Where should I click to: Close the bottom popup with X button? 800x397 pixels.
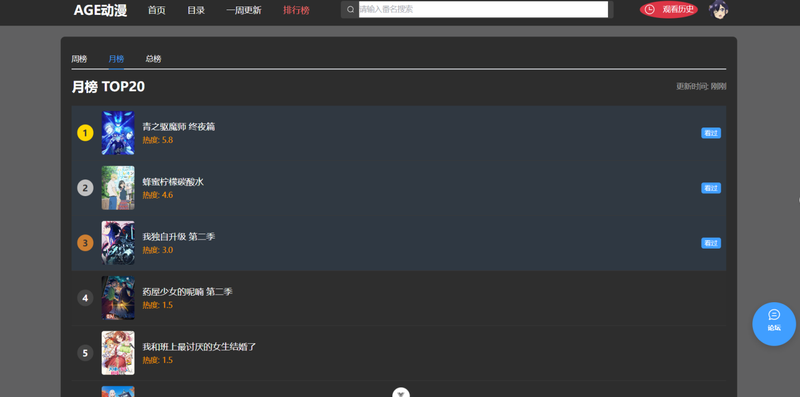(401, 393)
